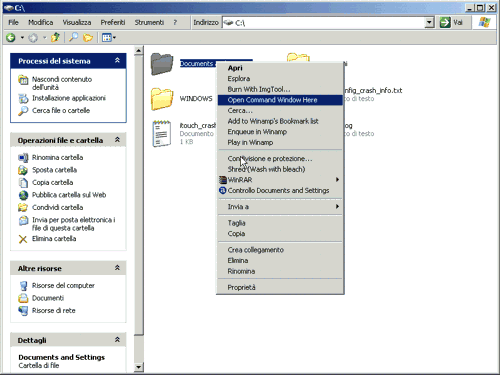Go up one folder level icon
Image resolution: width=500 pixels, height=375 pixels.
[55, 37]
